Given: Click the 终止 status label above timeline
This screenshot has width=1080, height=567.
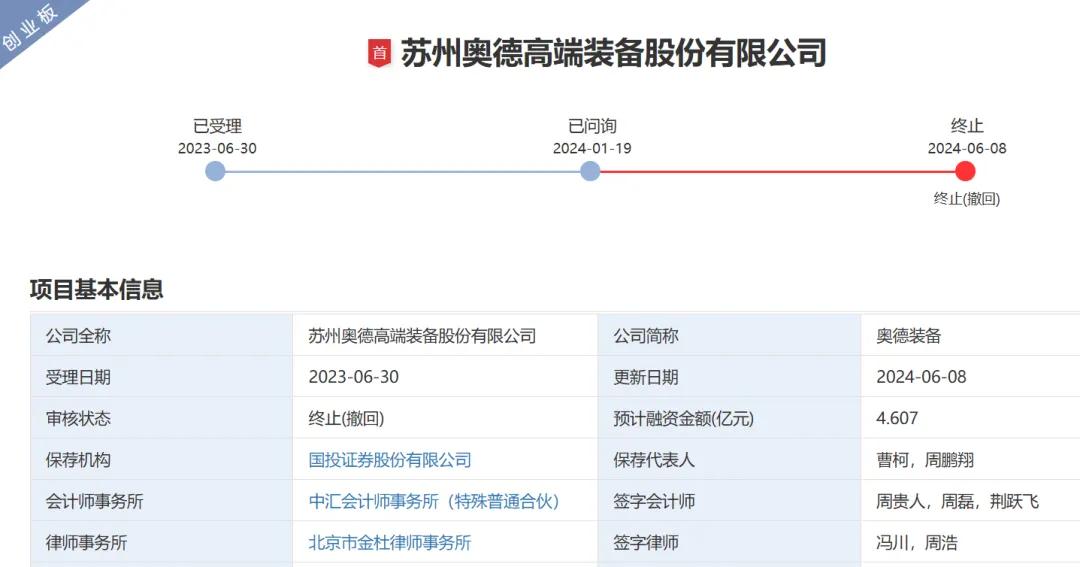Looking at the screenshot, I should pos(967,126).
